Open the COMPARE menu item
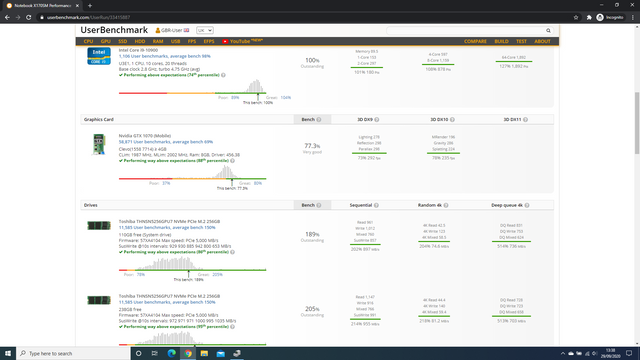This screenshot has height=360, width=640. click(x=475, y=41)
